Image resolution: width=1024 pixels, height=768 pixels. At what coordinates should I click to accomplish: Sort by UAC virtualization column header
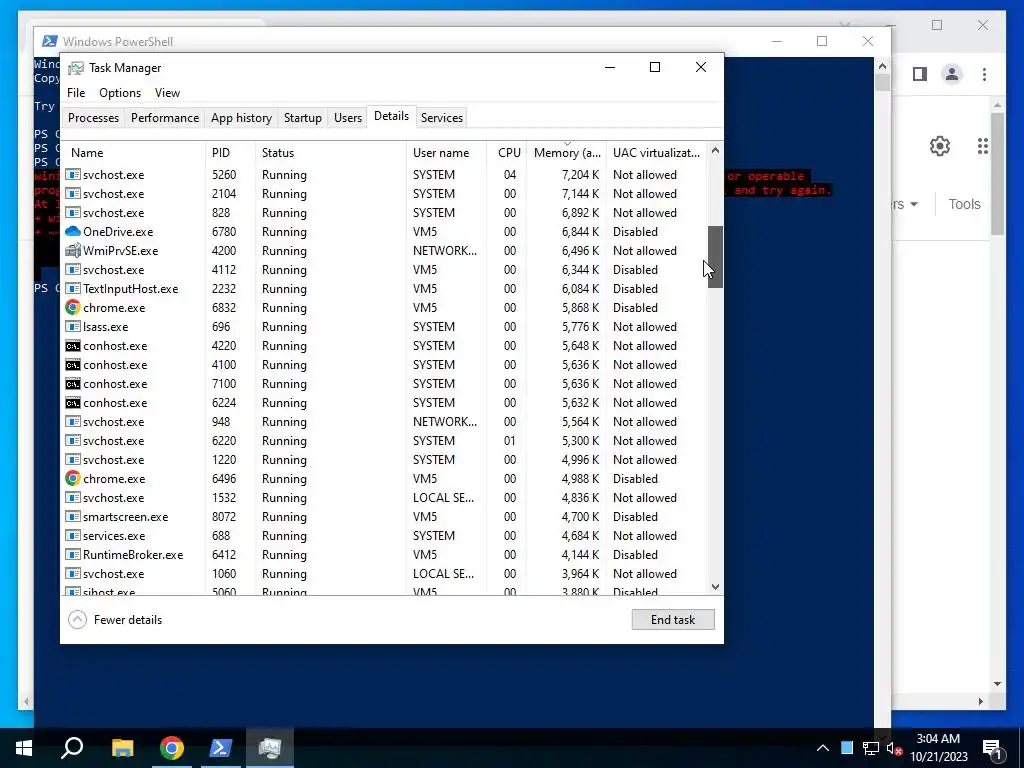click(656, 153)
